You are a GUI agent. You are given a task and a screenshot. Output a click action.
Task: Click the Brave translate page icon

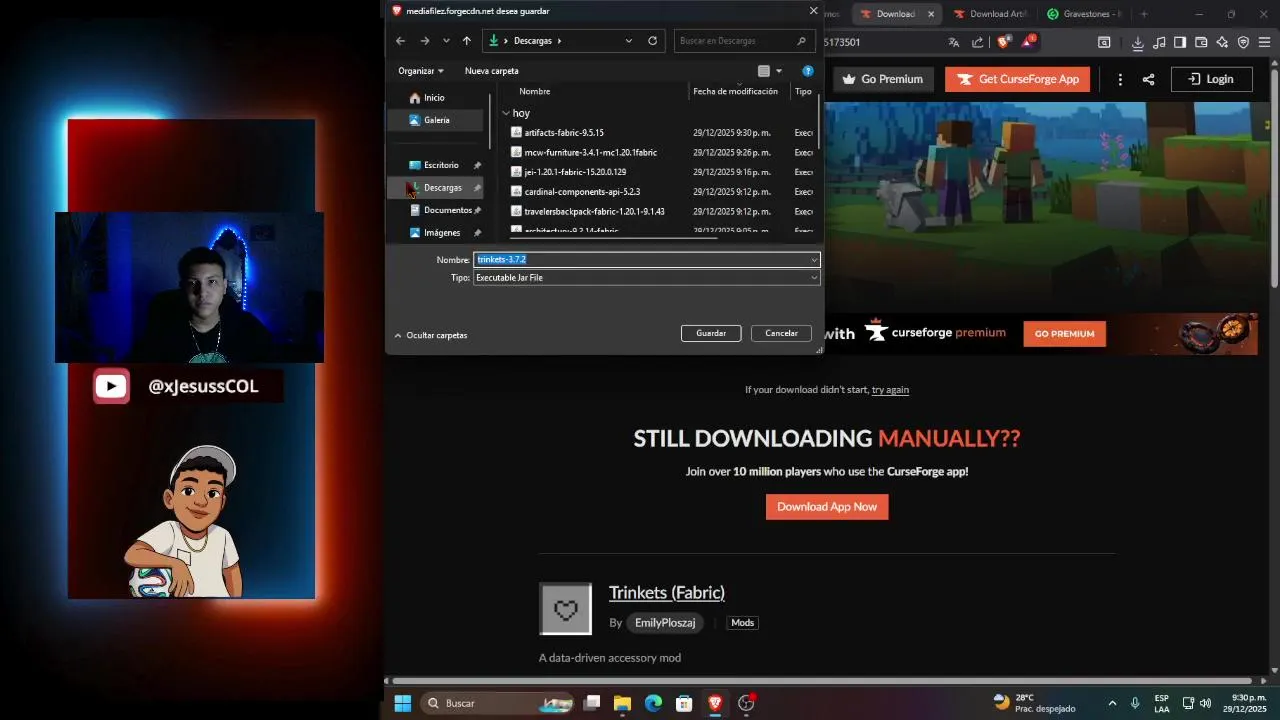(x=953, y=42)
